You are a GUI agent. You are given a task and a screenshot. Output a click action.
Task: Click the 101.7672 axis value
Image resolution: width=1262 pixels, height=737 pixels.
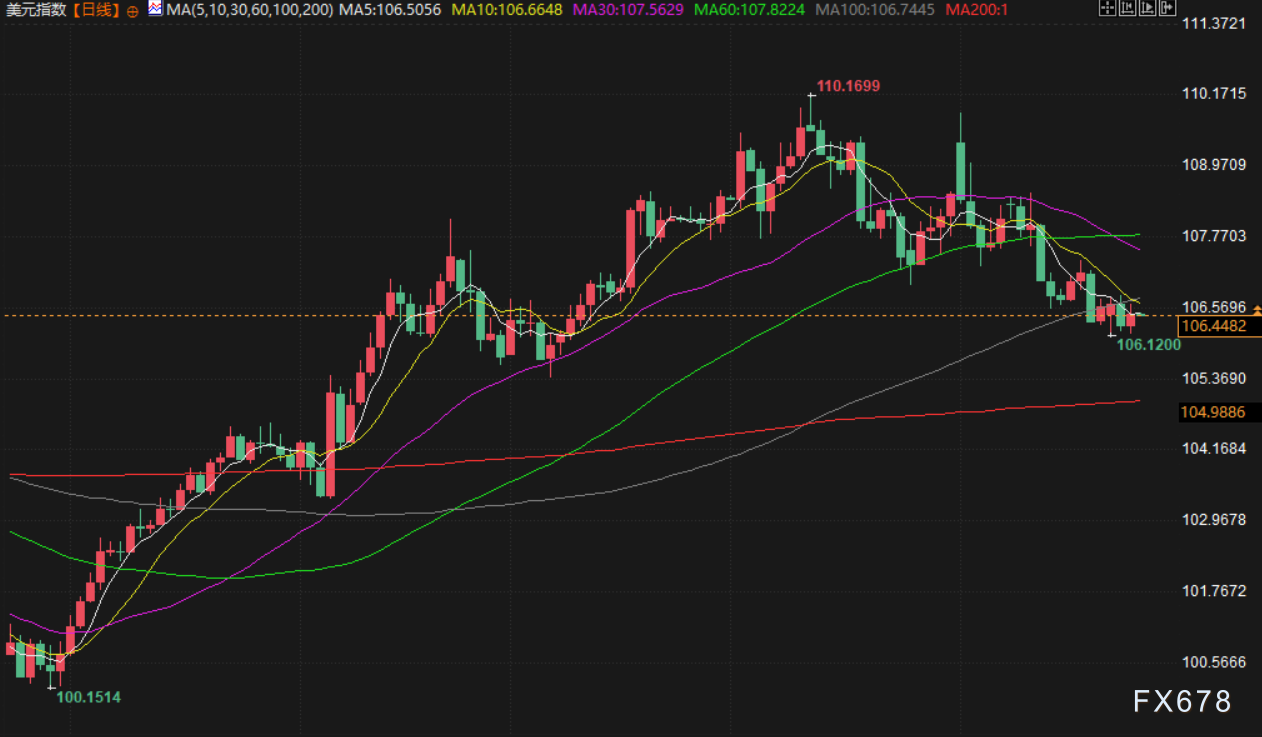tap(1214, 591)
